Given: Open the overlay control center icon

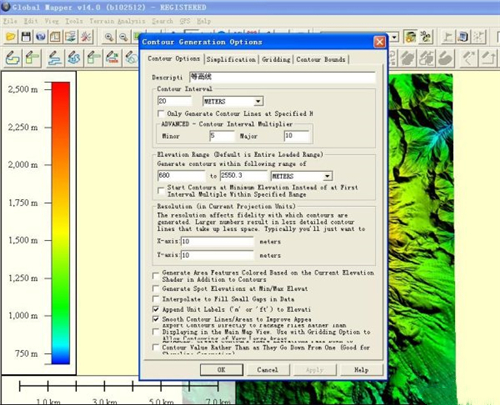Looking at the screenshot, I should click(x=71, y=36).
